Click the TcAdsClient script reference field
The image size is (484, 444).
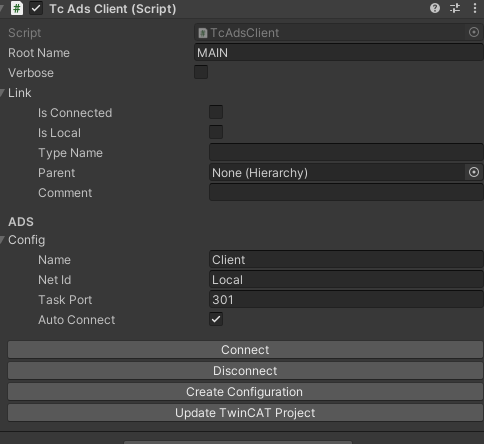(339, 33)
